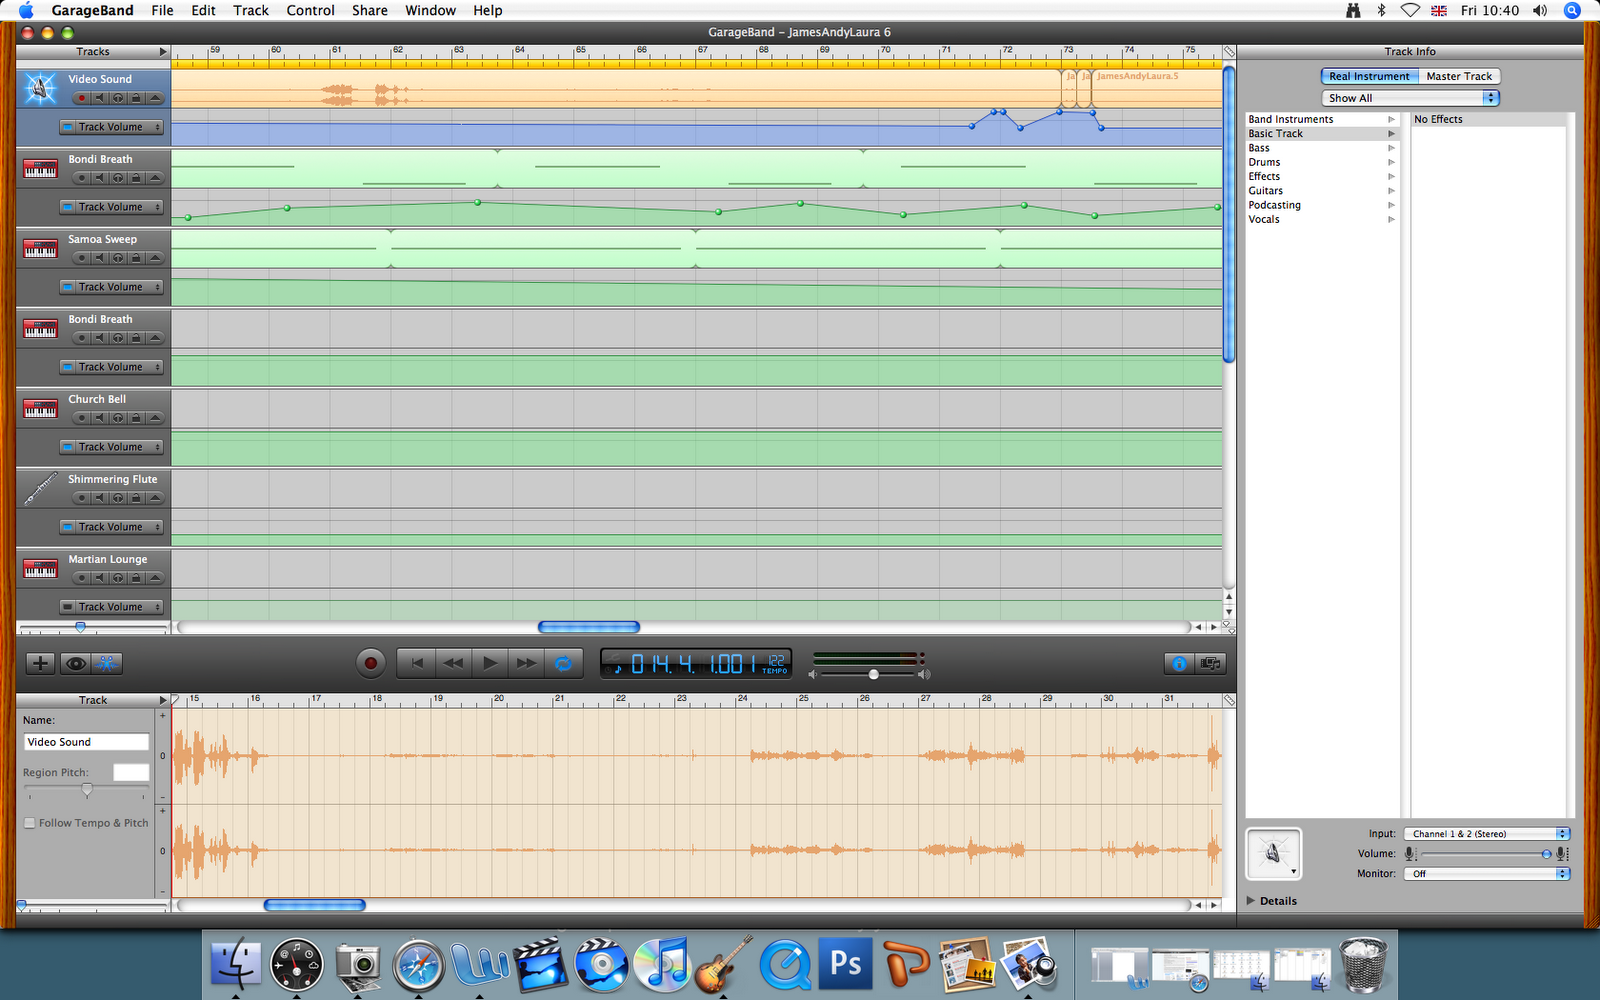Play the song
The image size is (1600, 1000).
click(x=490, y=663)
